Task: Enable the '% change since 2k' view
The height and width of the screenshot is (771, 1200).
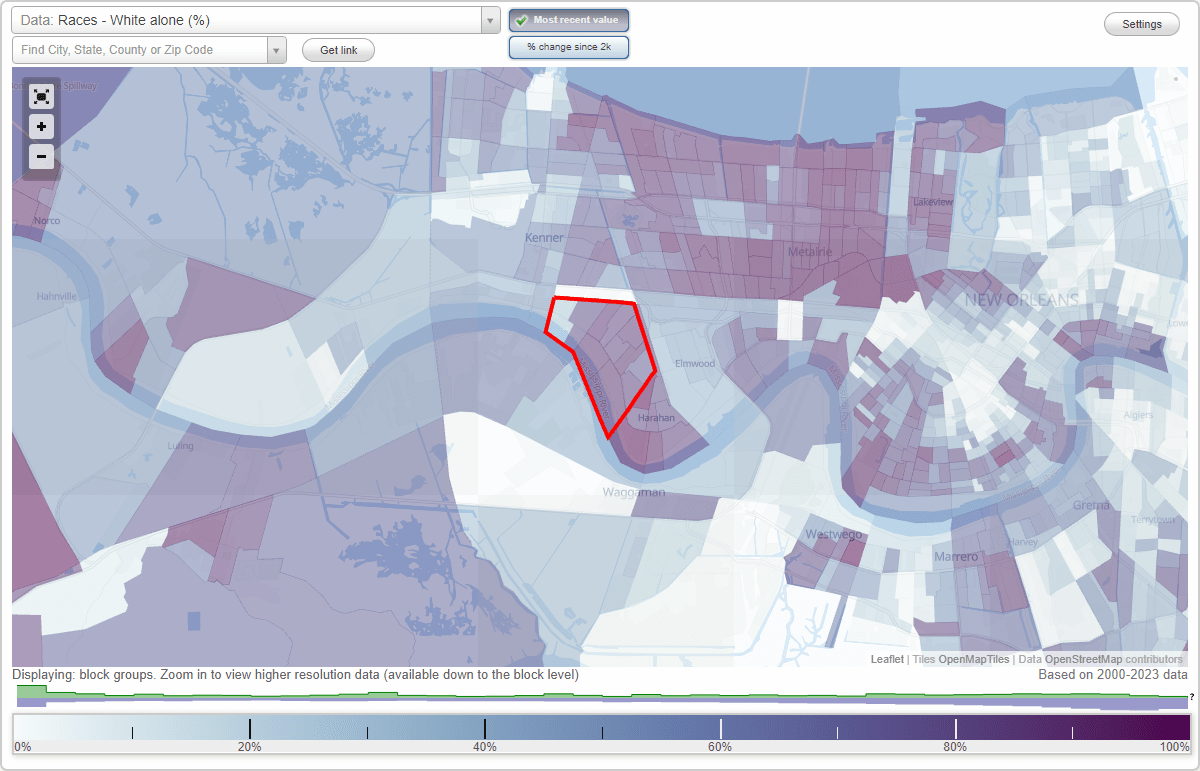Action: [x=568, y=46]
